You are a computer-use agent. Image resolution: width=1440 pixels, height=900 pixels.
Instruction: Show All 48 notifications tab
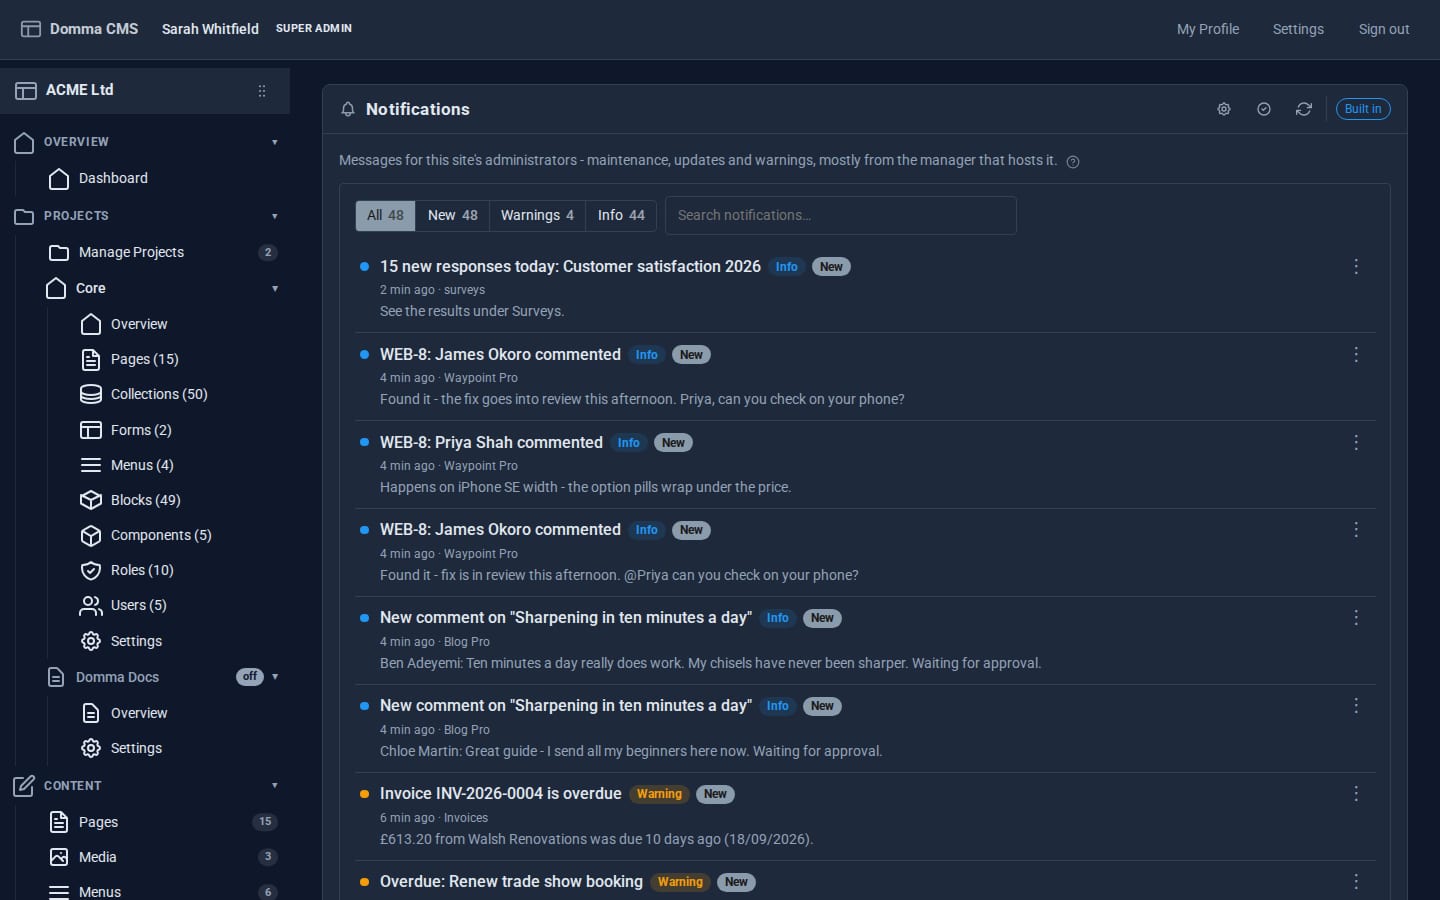click(385, 215)
